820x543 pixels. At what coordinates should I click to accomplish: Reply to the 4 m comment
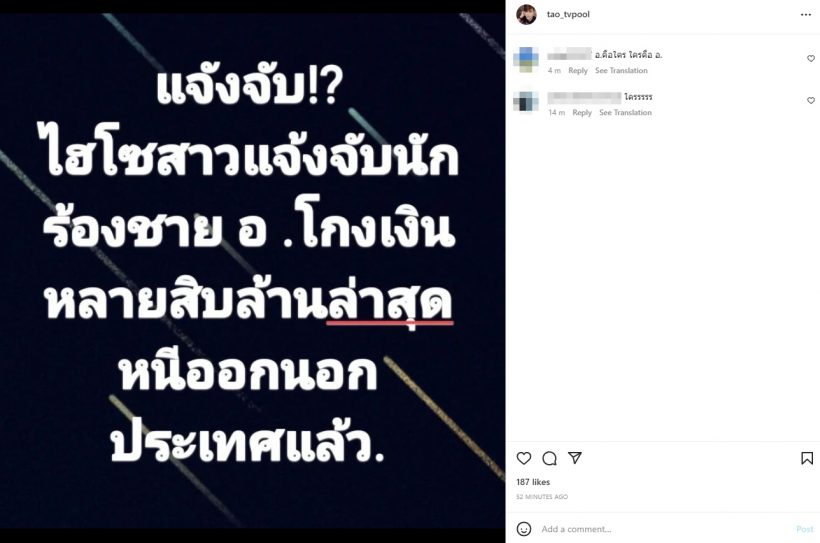click(578, 71)
